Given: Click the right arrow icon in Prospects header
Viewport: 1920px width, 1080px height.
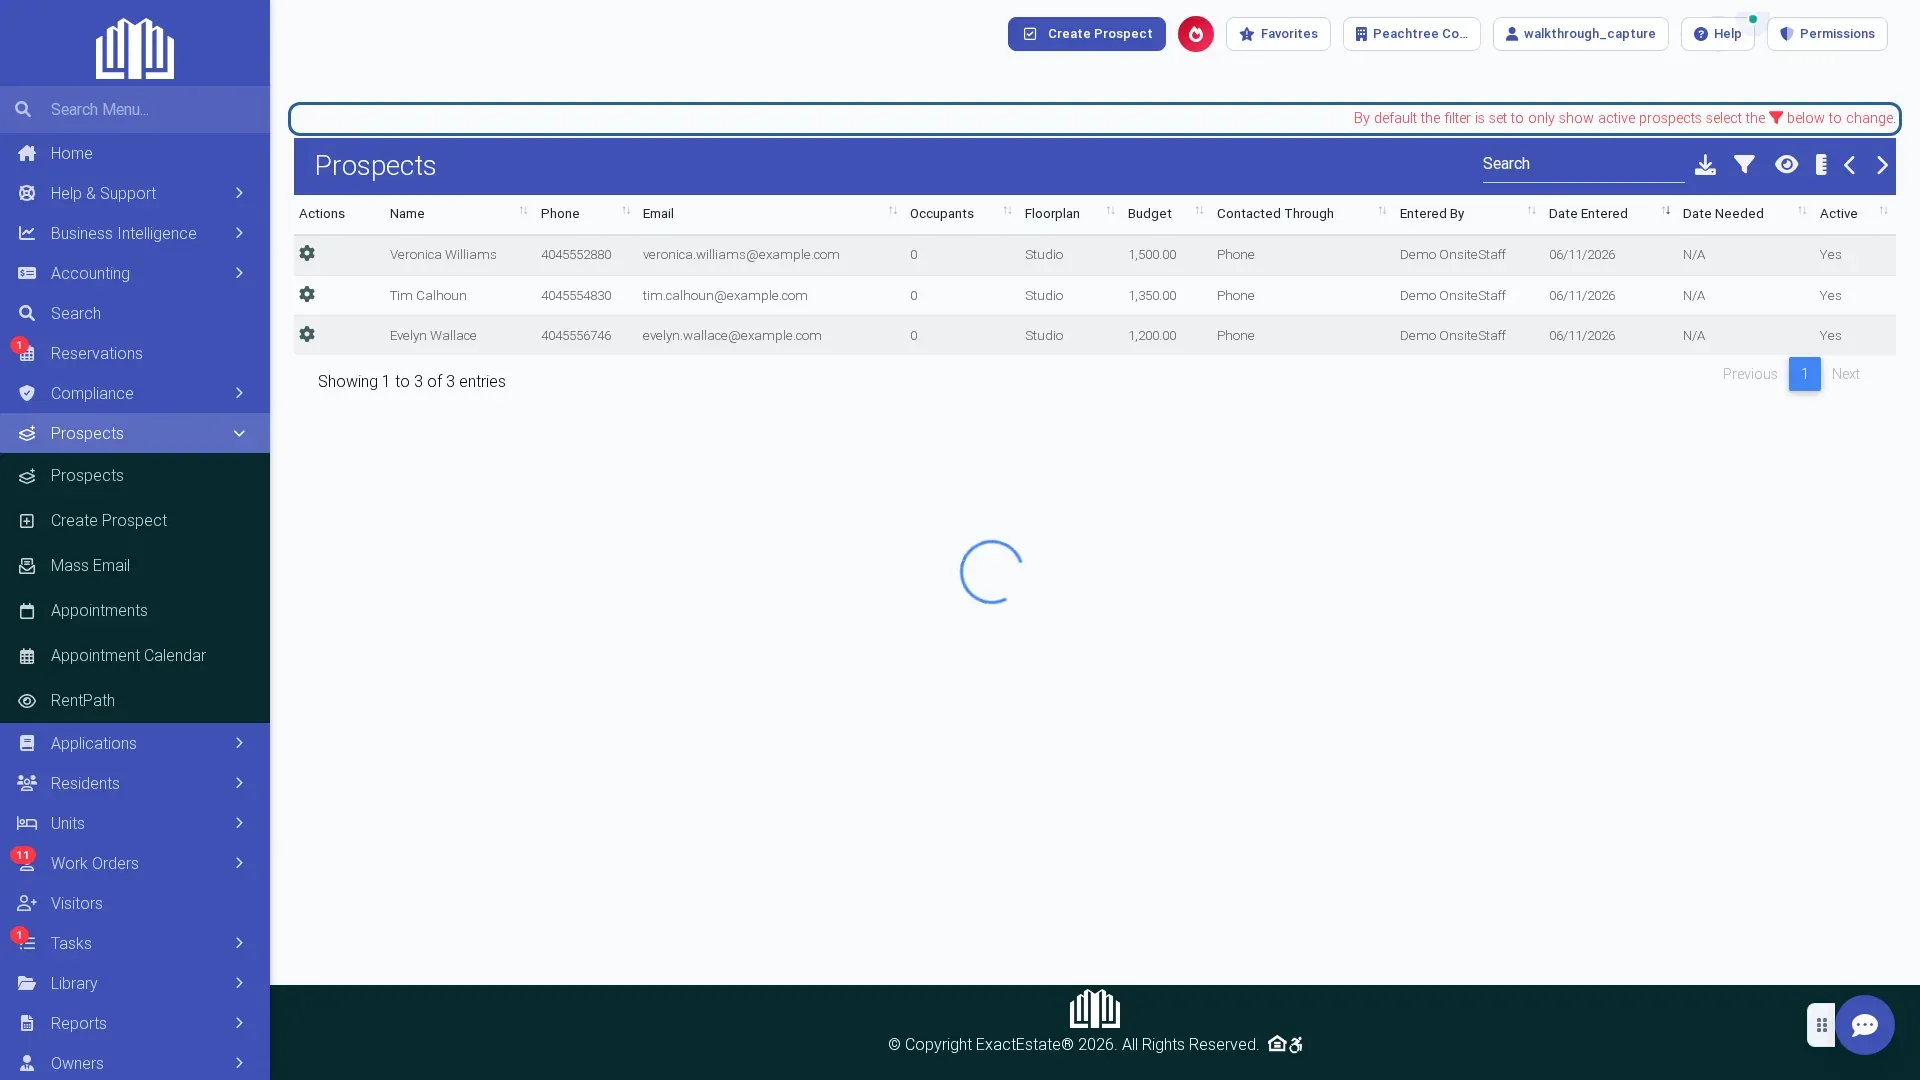Looking at the screenshot, I should coord(1882,165).
